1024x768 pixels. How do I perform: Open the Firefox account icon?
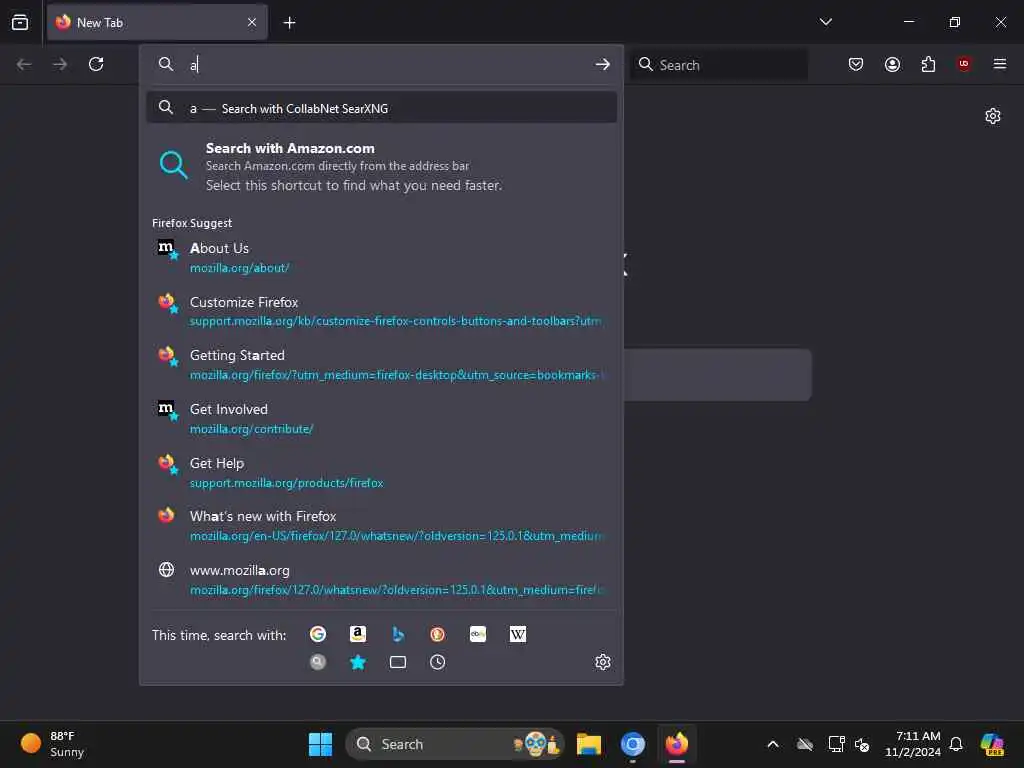892,64
